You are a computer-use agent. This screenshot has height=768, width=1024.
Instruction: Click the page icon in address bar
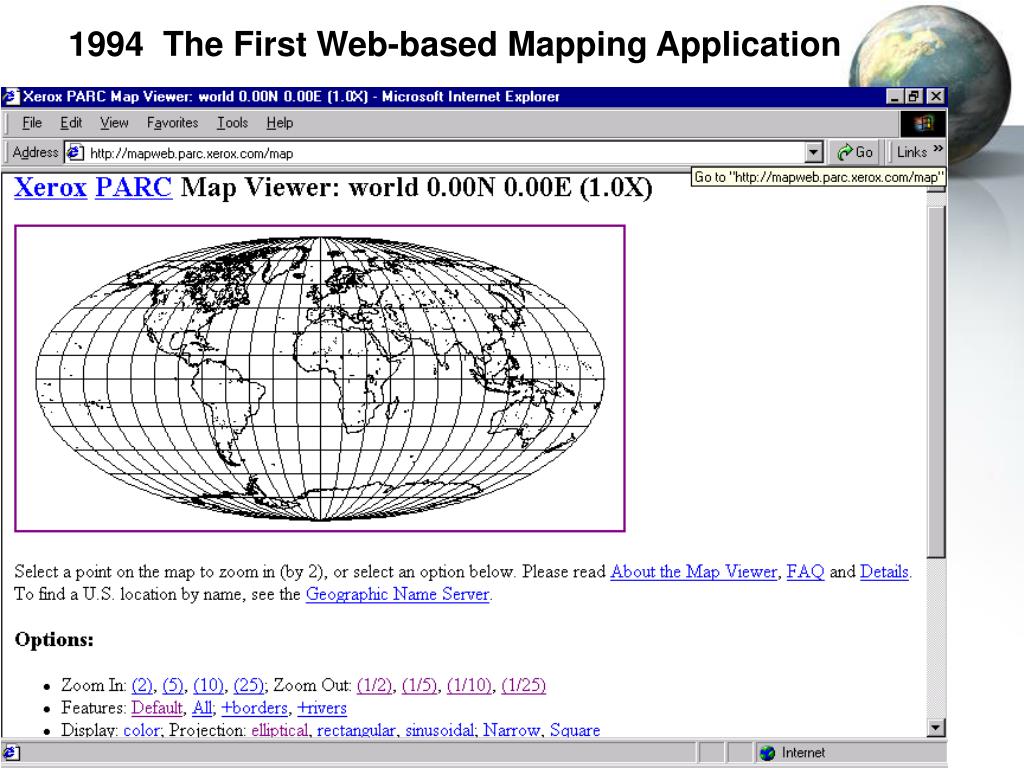75,153
